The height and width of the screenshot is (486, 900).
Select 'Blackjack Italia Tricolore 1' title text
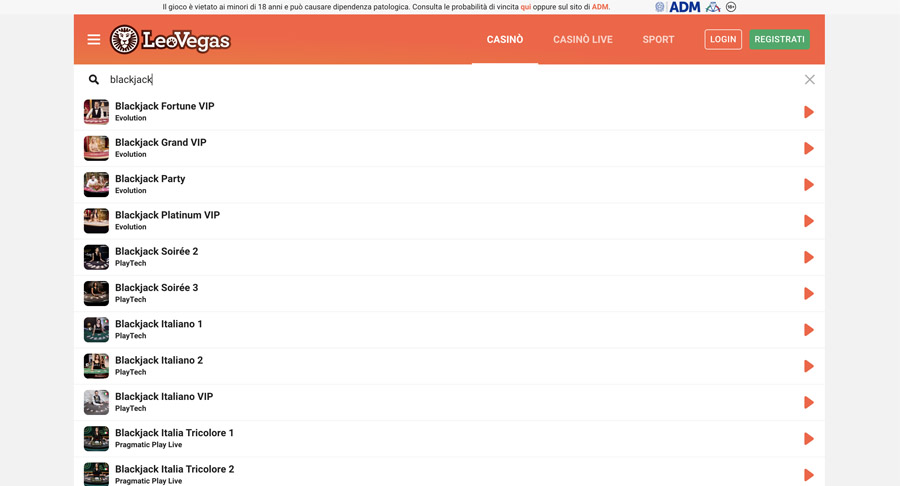pos(174,433)
